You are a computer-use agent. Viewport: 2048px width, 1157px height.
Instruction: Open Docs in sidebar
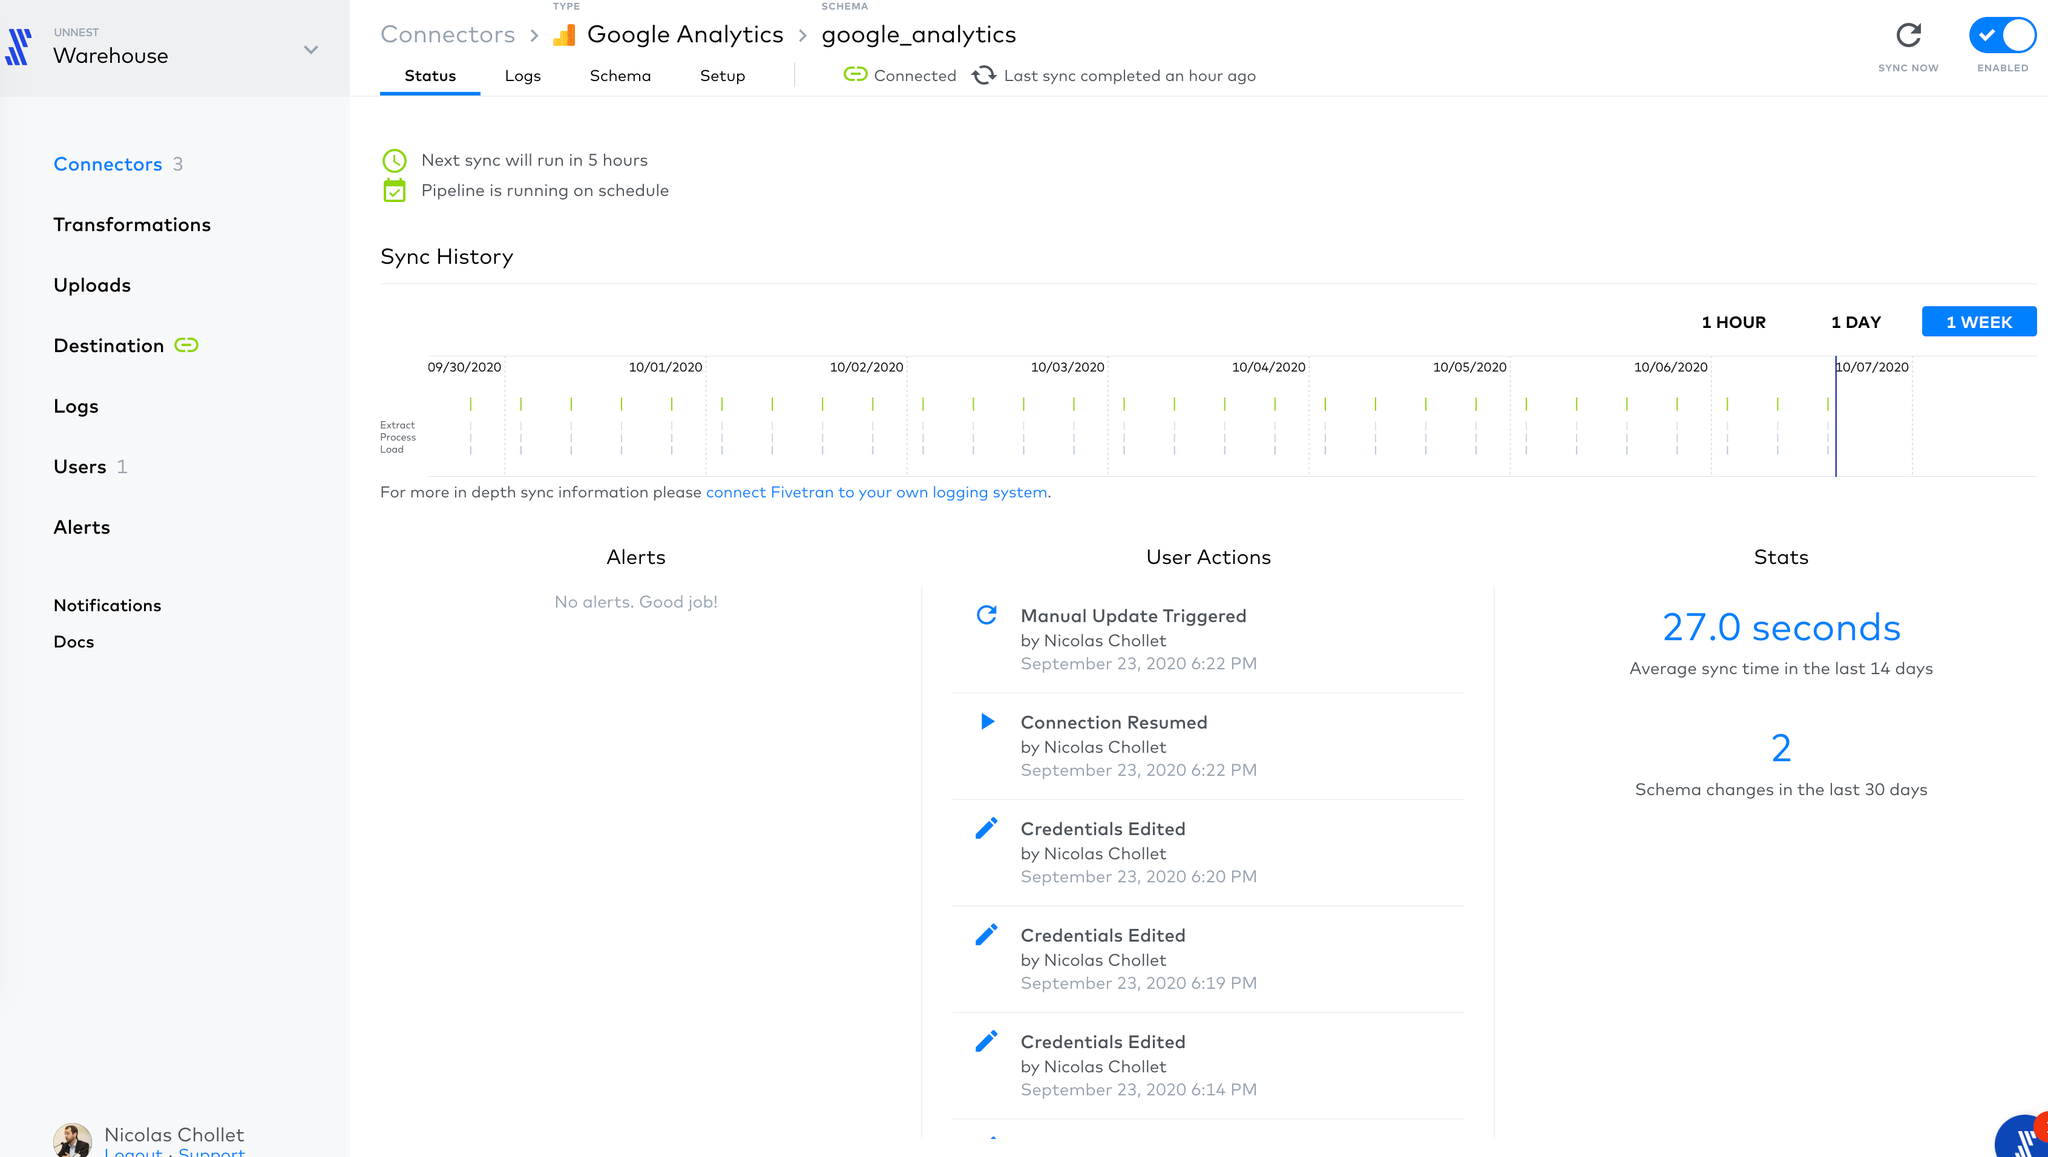[74, 642]
